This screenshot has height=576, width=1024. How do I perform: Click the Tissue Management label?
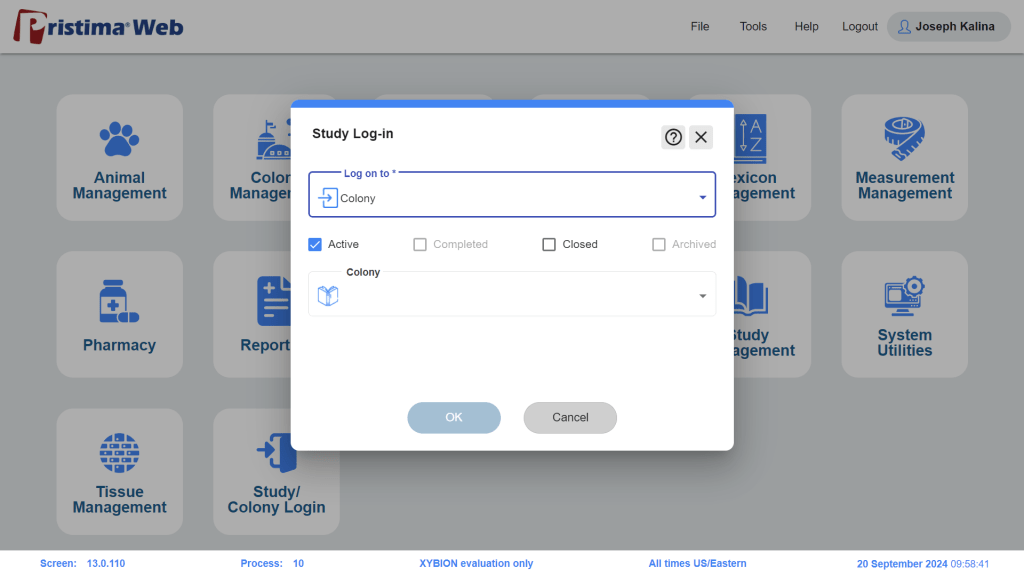pyautogui.click(x=120, y=500)
